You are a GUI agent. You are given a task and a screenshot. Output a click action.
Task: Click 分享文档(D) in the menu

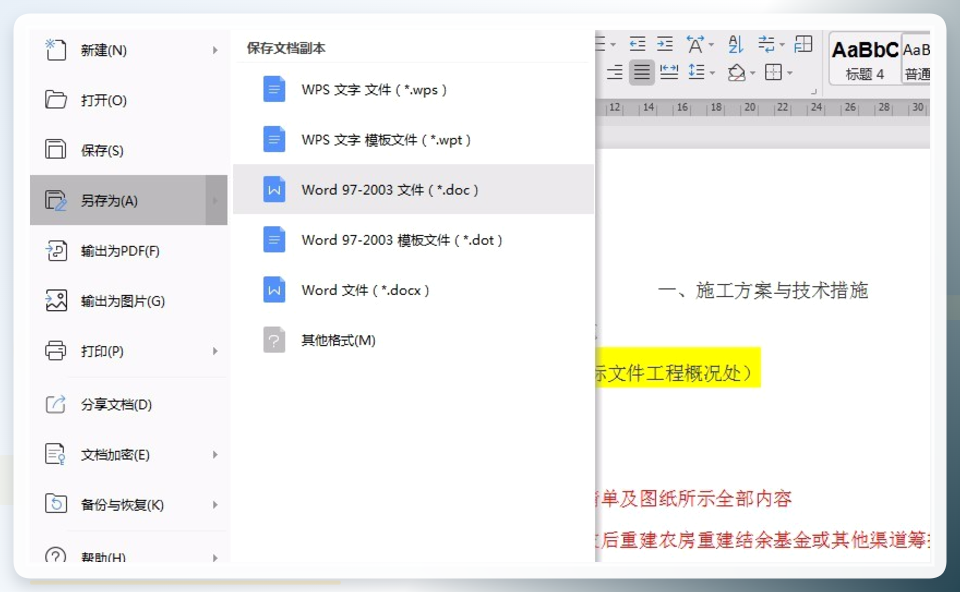[129, 405]
